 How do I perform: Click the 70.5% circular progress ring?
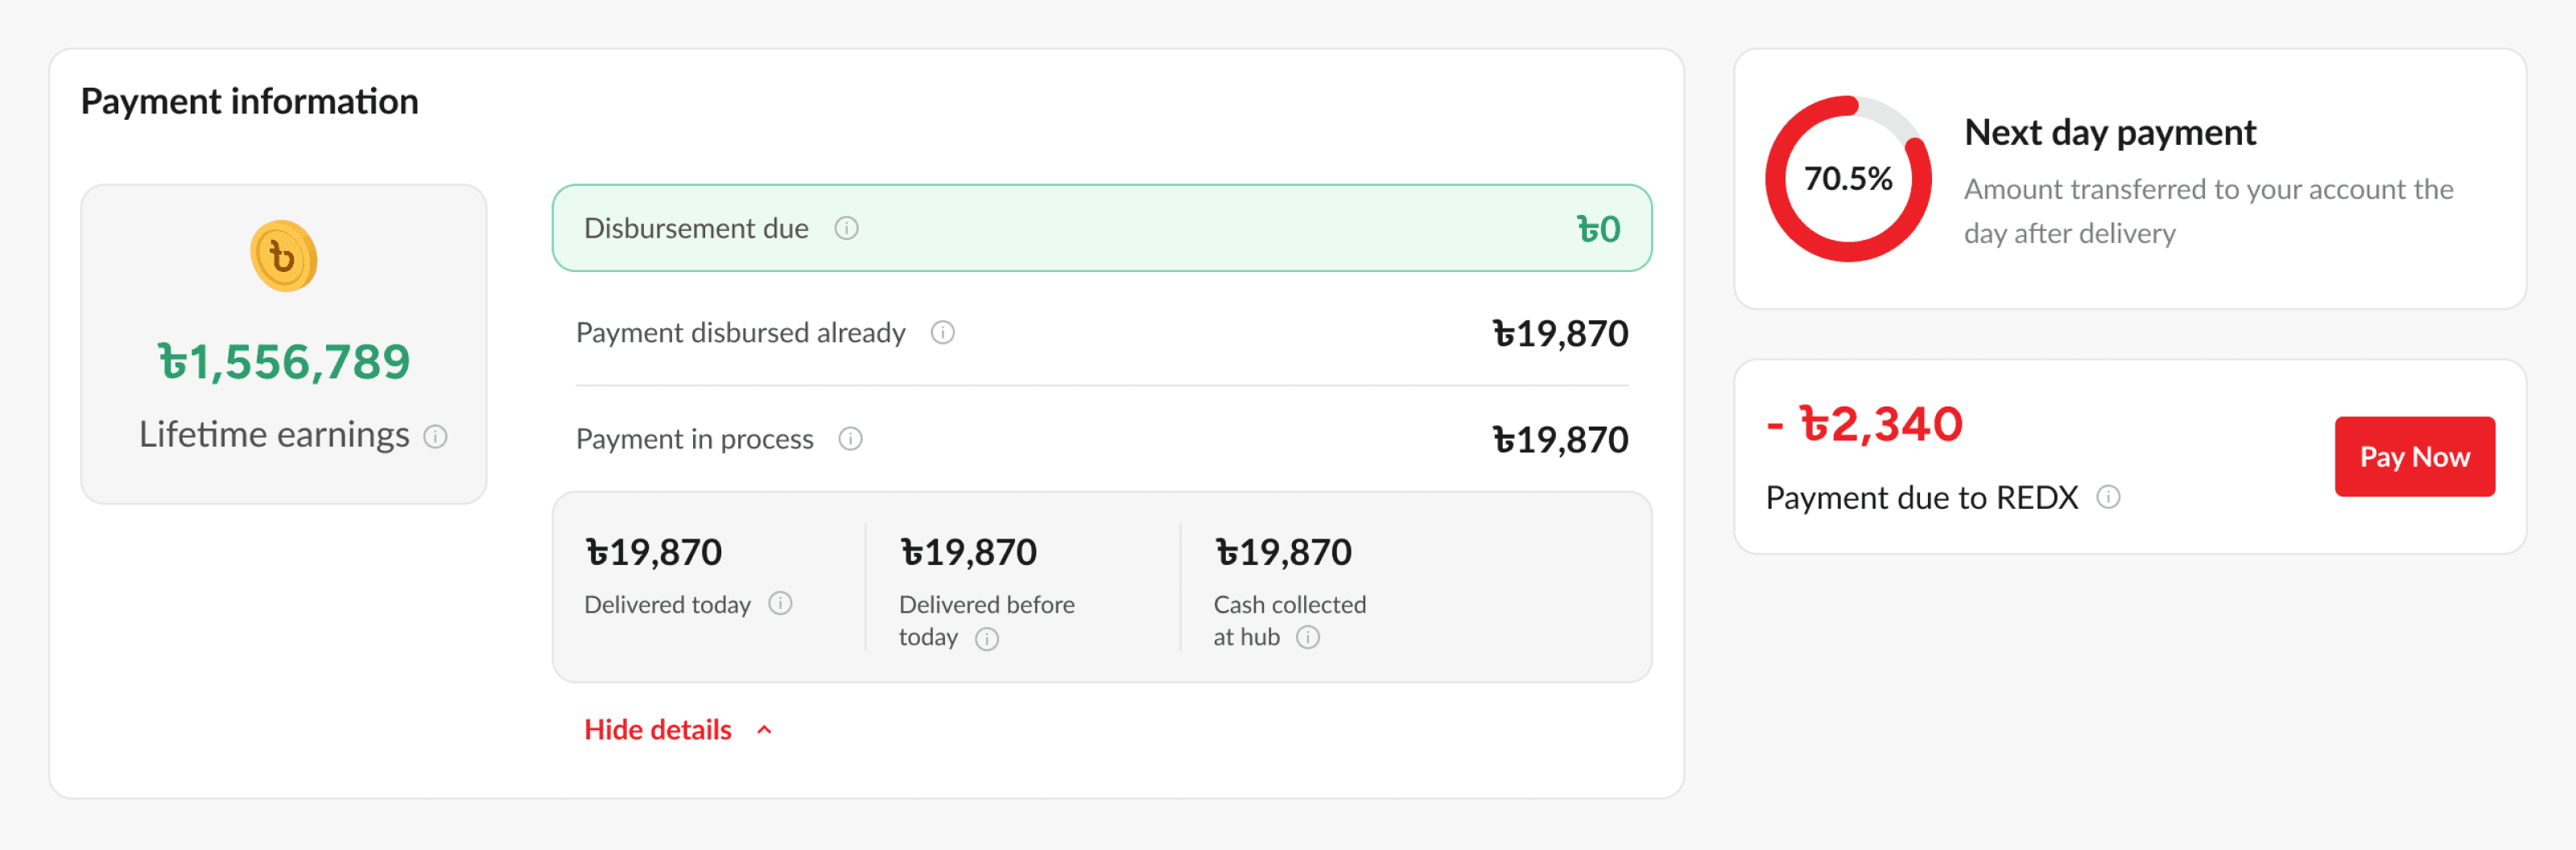(x=1847, y=179)
